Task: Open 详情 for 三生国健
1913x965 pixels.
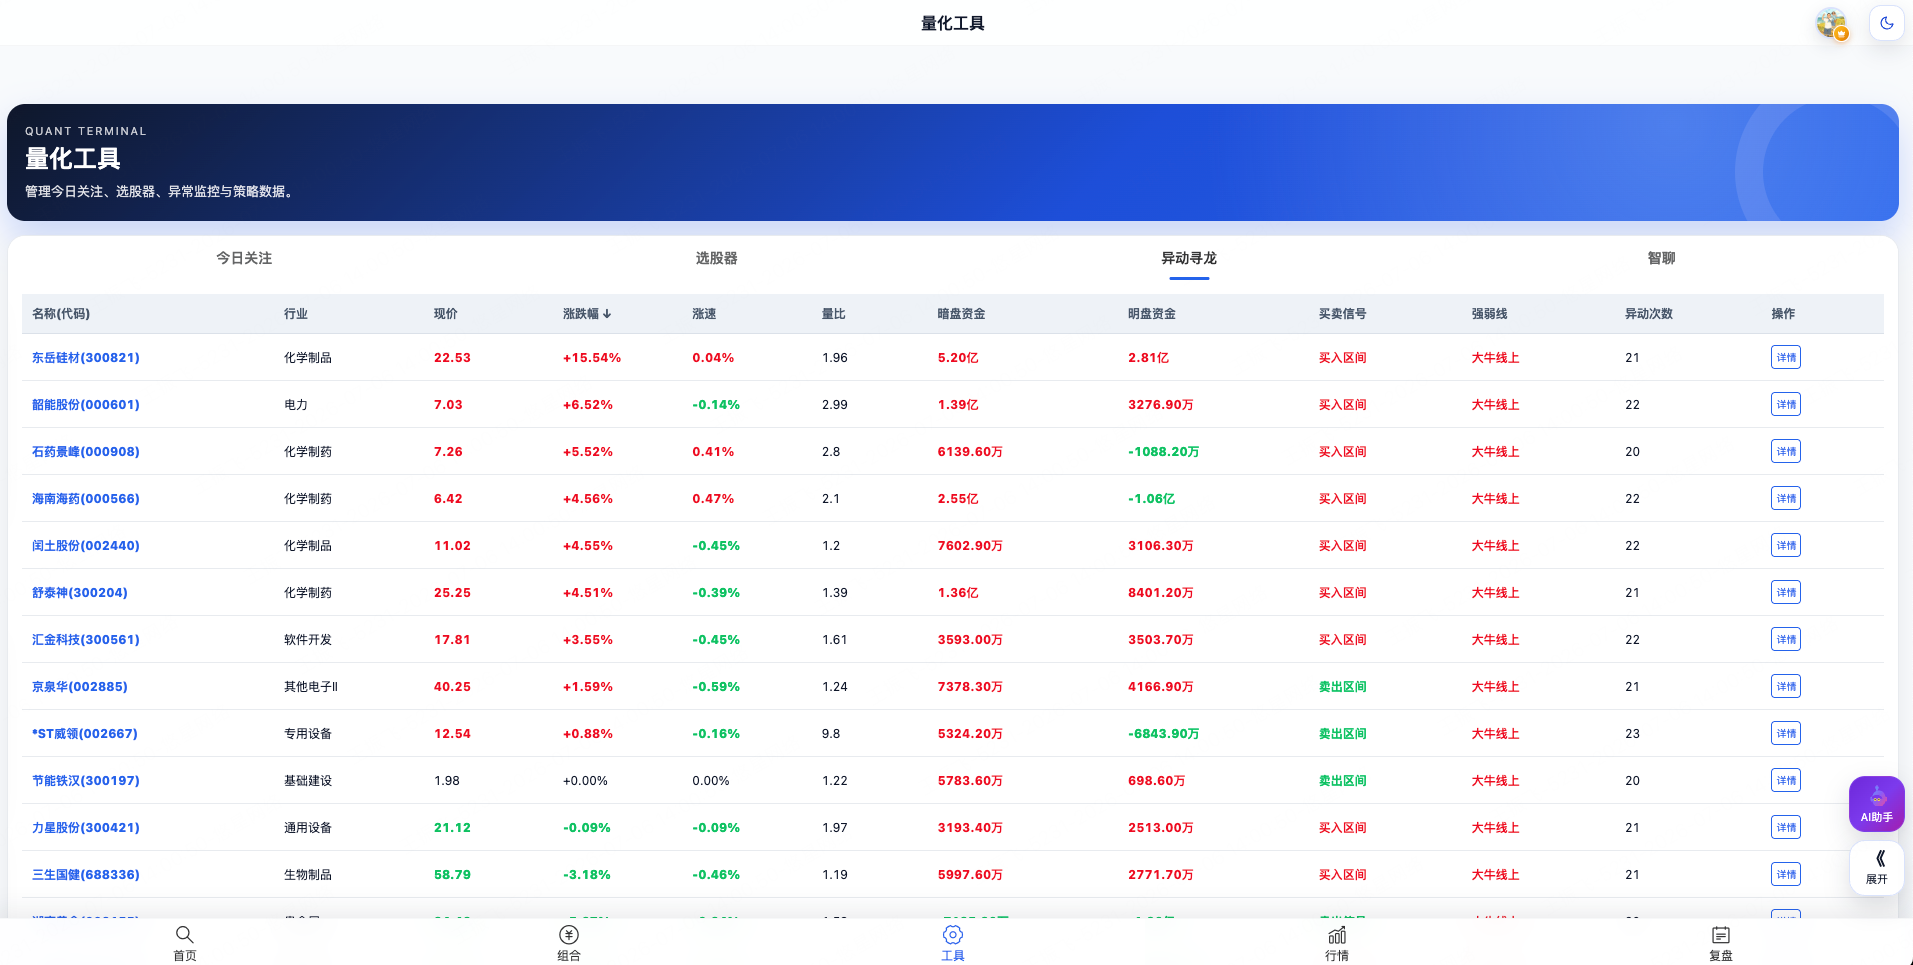Action: (1786, 874)
